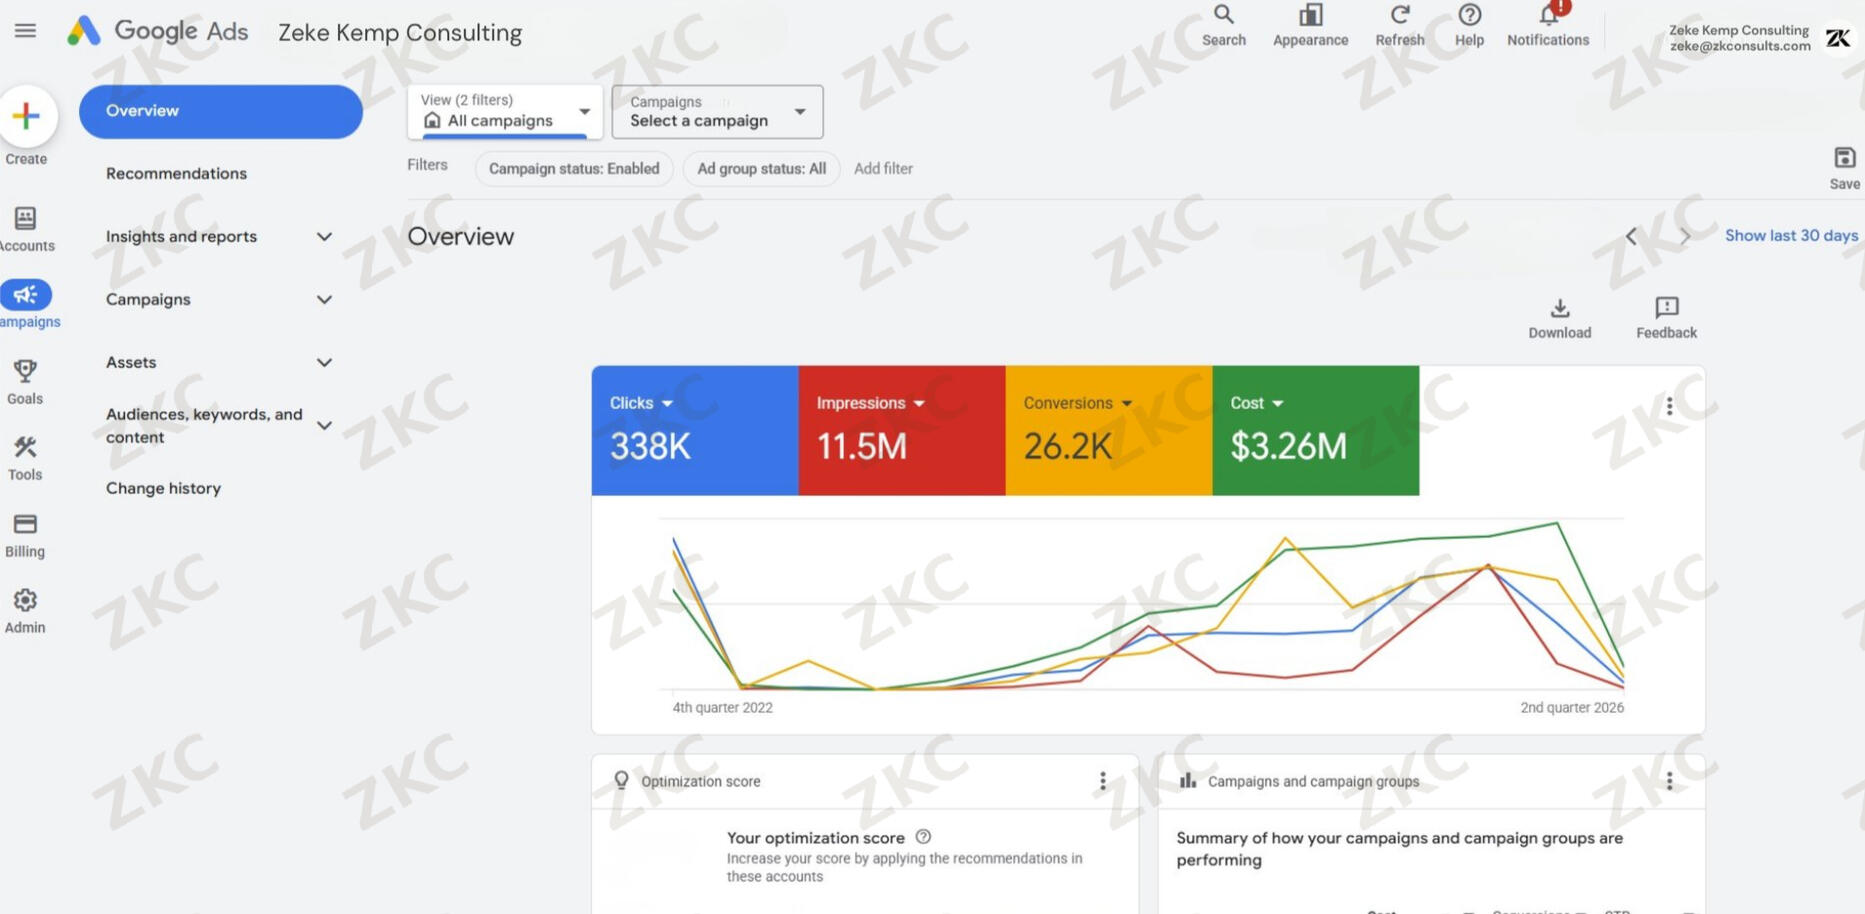The image size is (1865, 914).
Task: Select the Overview nav item
Action: click(x=220, y=111)
